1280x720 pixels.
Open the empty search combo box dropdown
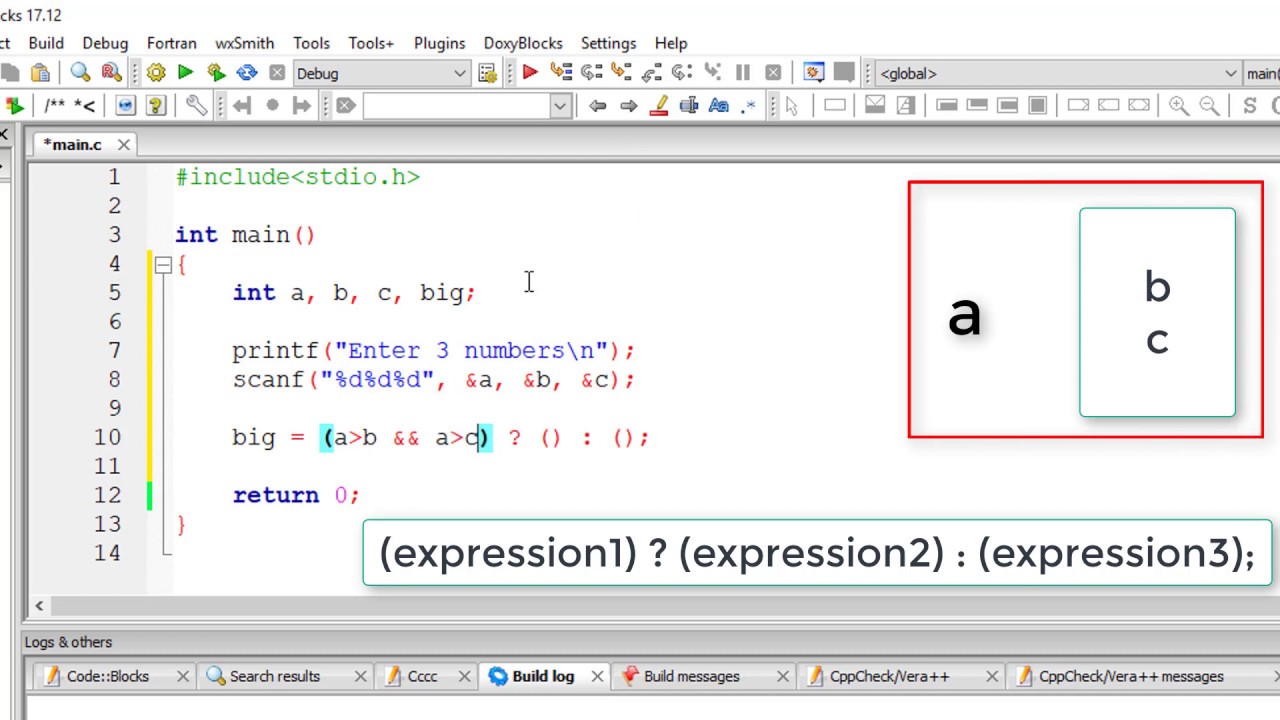tap(560, 105)
